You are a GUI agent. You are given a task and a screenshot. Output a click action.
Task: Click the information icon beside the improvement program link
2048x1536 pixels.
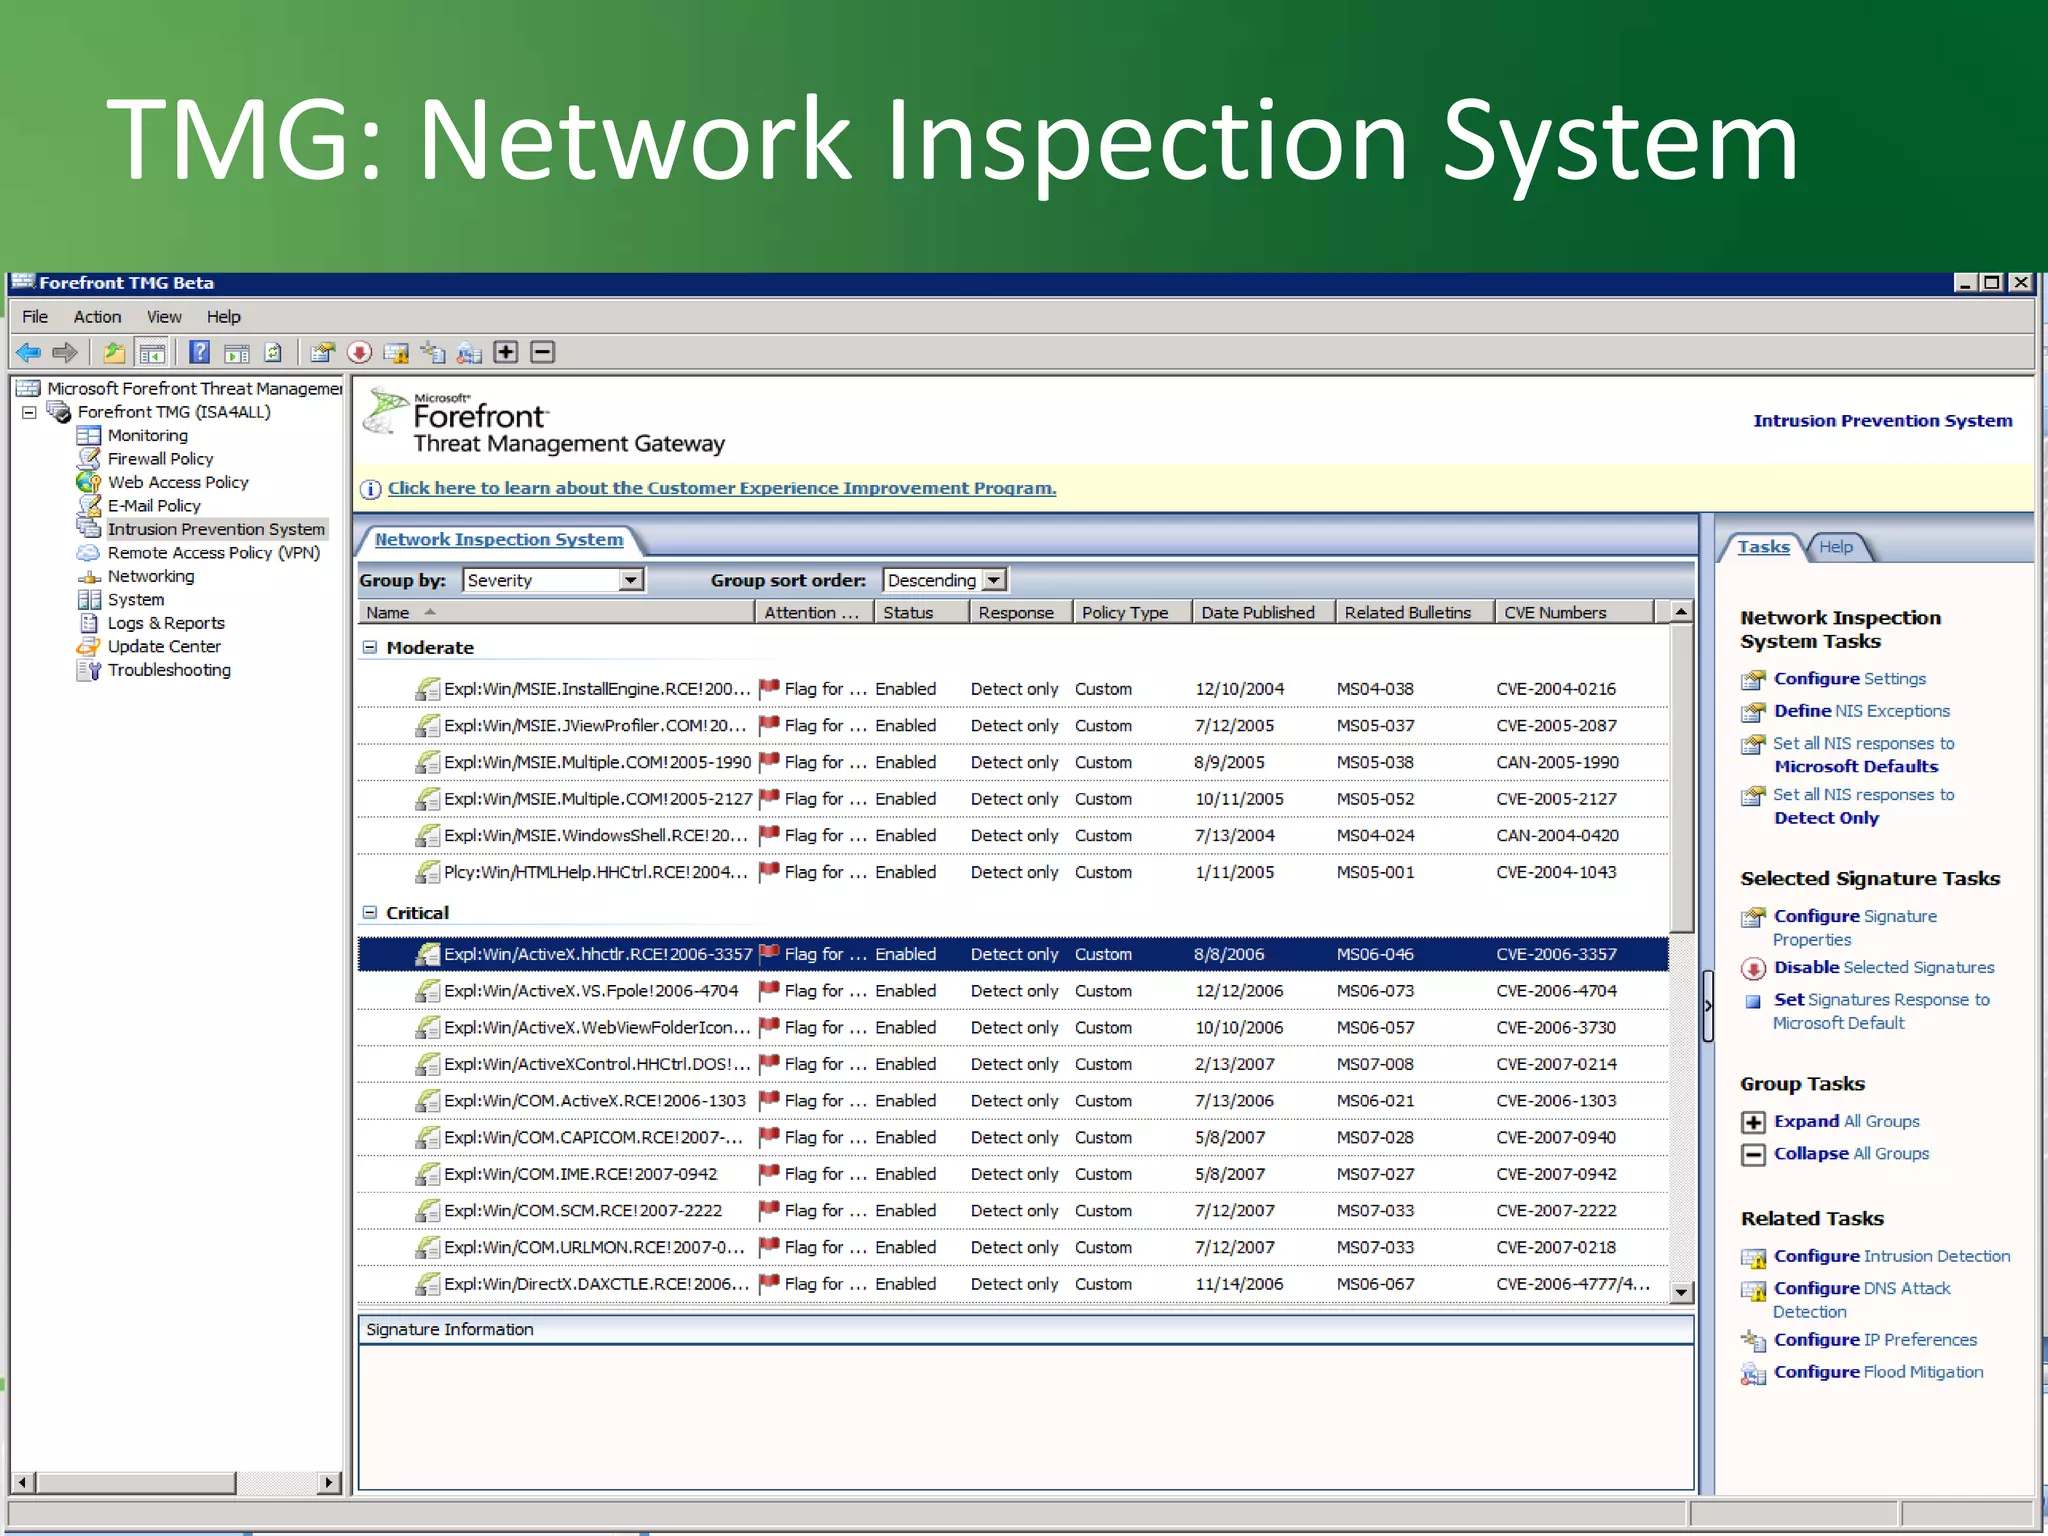point(370,489)
